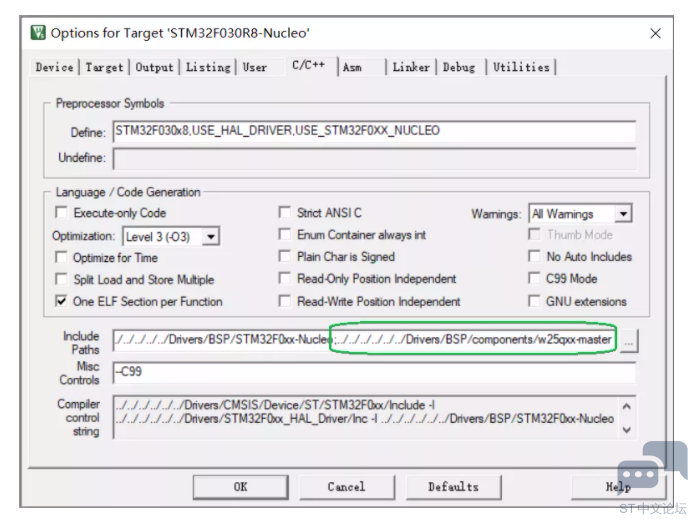
Task: Click the Include Paths field
Action: pos(365,340)
